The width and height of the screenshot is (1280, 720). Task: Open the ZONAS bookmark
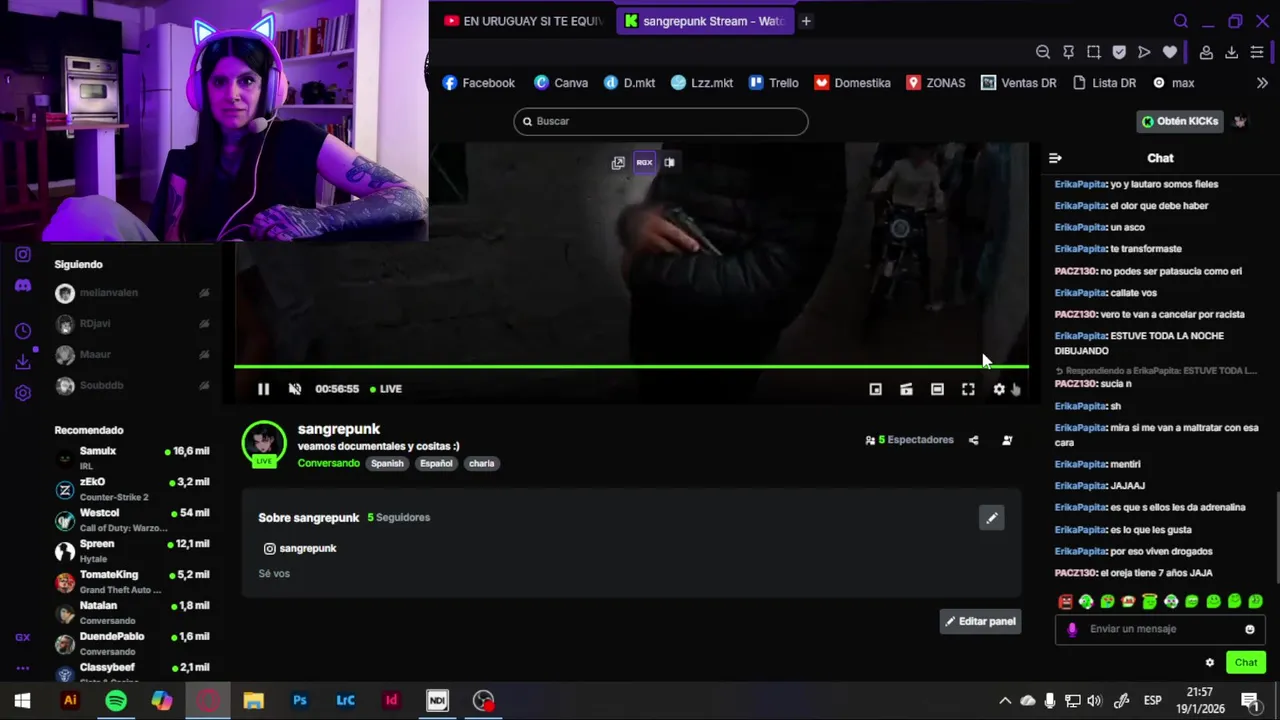935,83
